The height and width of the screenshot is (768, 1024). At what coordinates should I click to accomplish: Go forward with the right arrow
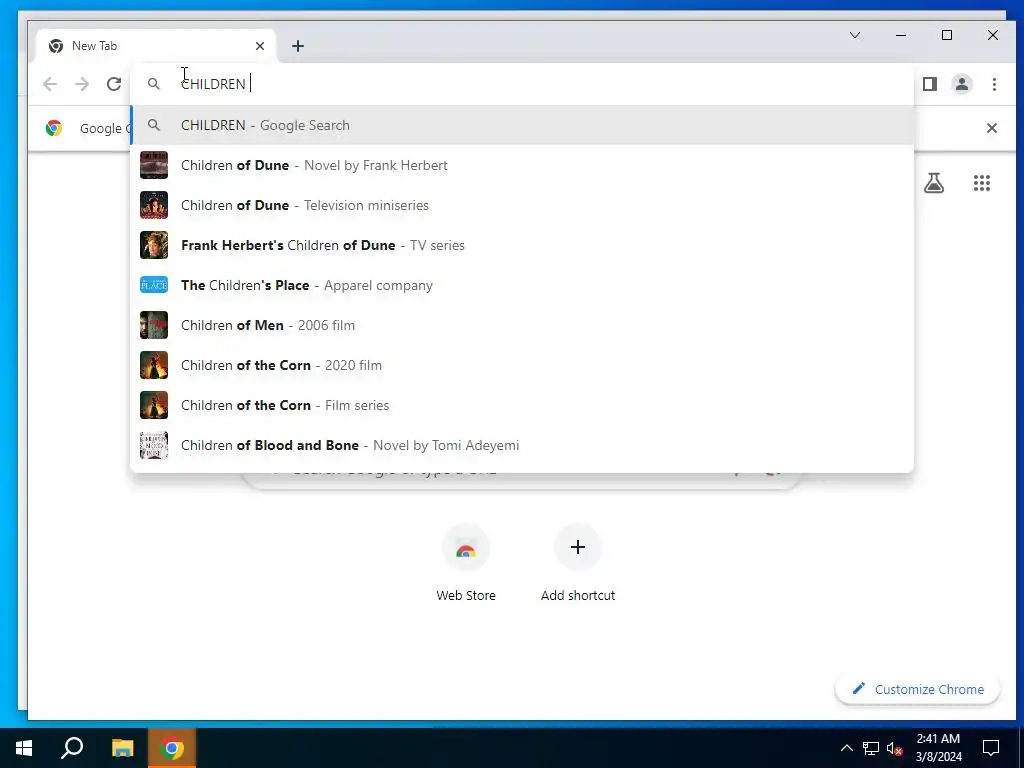(82, 84)
